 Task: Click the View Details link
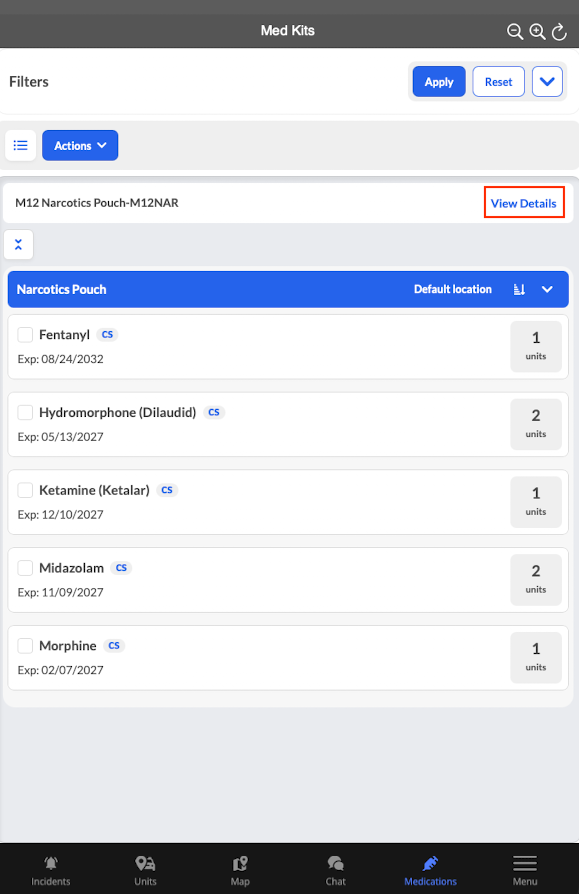524,204
